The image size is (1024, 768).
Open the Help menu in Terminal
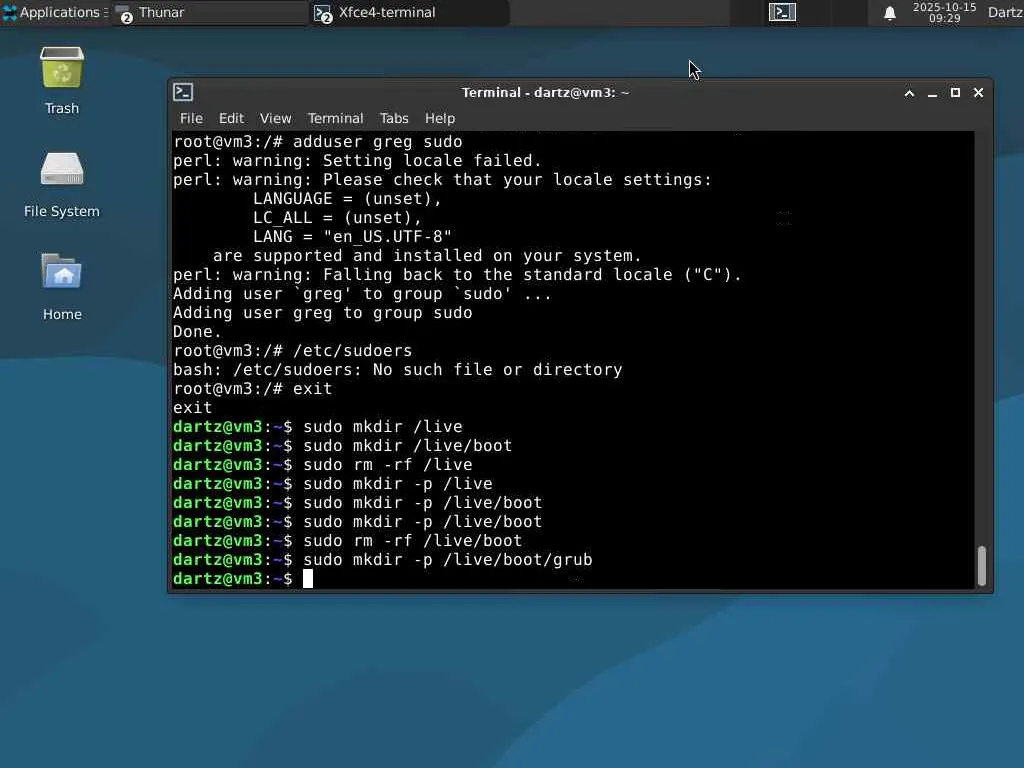440,118
